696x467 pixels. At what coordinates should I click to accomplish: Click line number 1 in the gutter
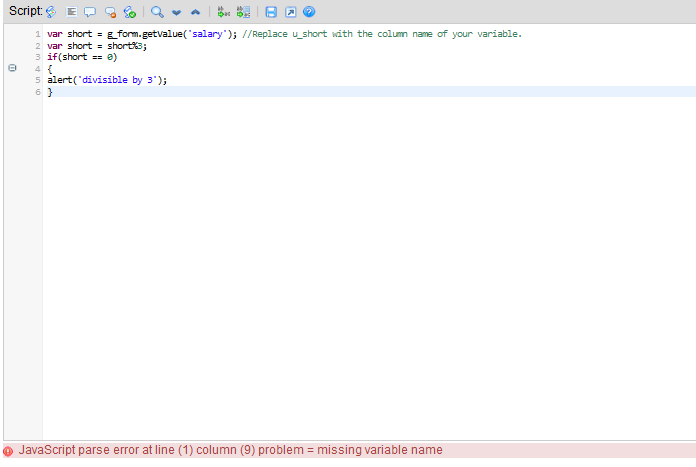tap(38, 34)
